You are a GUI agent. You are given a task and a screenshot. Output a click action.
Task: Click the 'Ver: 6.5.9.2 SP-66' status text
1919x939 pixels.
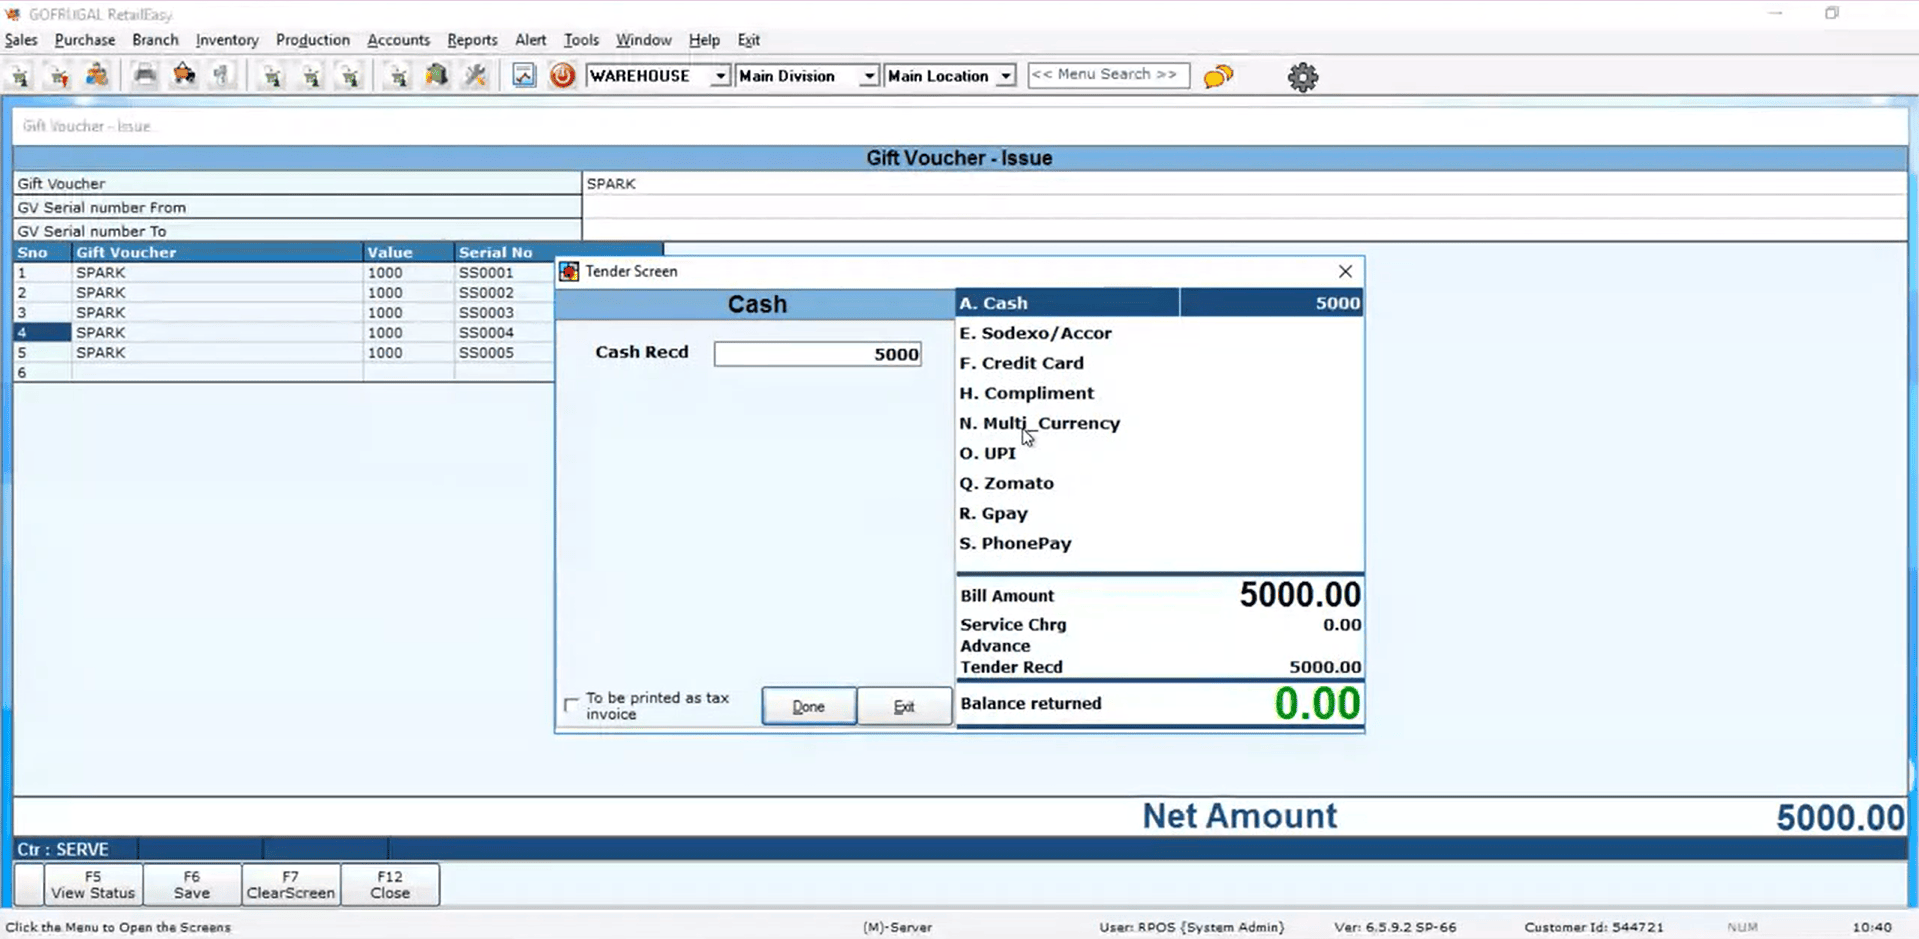(x=1395, y=927)
